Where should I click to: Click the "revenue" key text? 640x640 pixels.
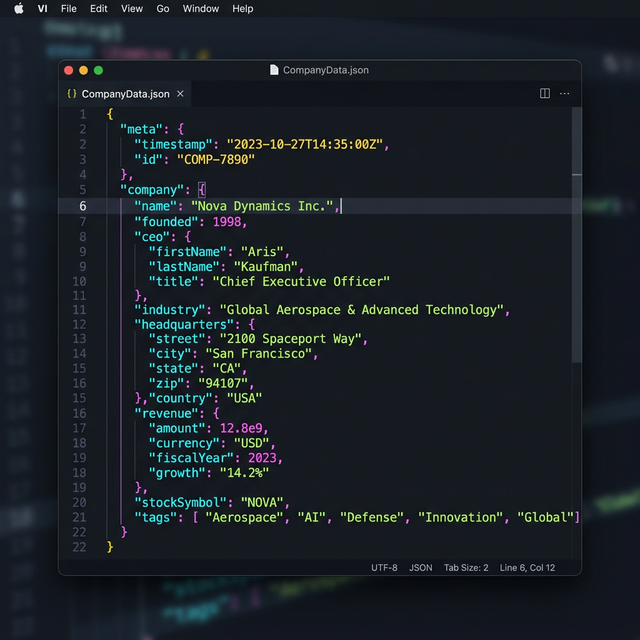coord(169,413)
